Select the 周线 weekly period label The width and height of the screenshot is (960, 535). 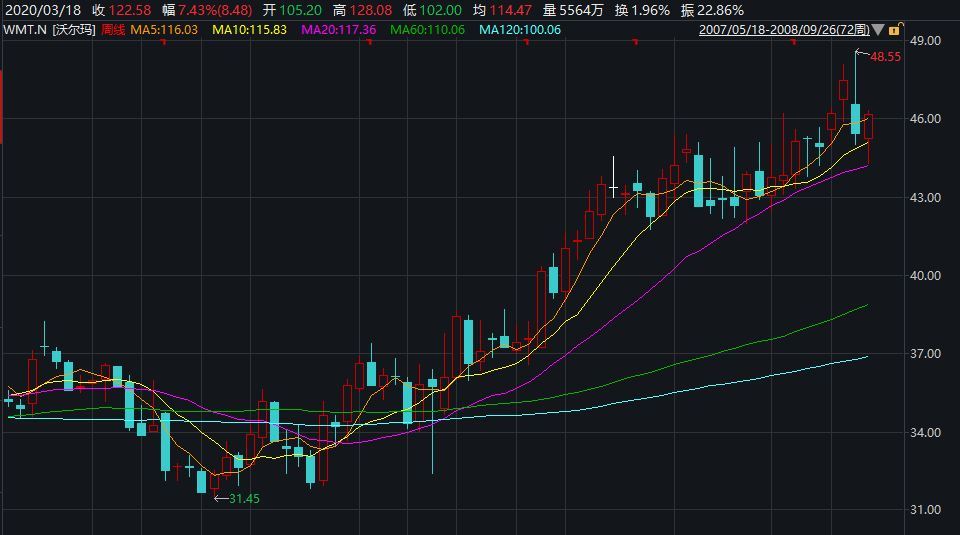click(x=113, y=29)
